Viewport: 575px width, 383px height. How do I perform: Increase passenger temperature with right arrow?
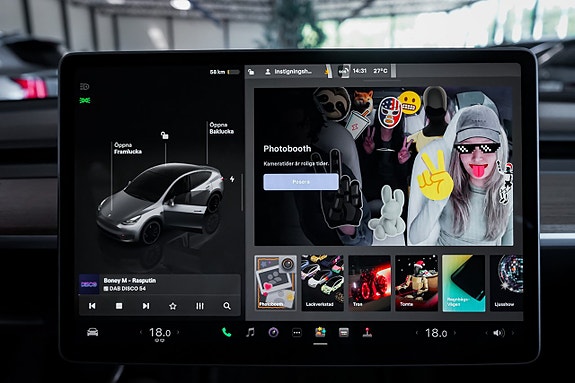coord(455,333)
